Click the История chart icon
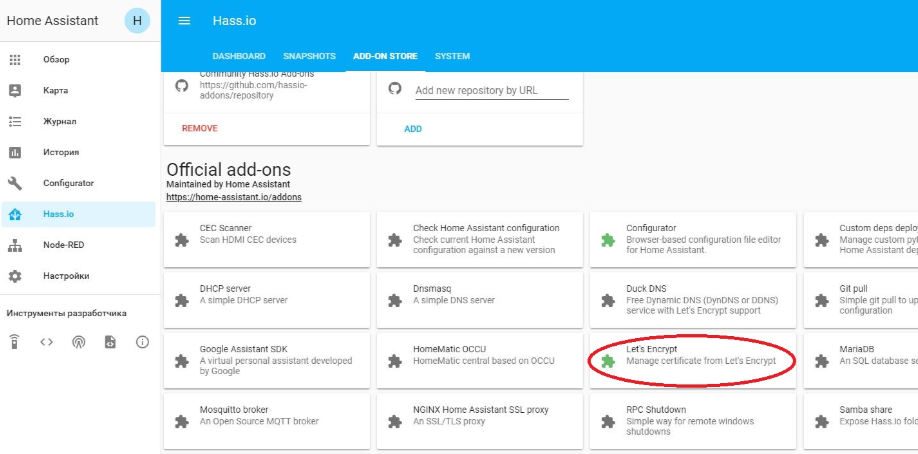This screenshot has height=454, width=918. (15, 152)
